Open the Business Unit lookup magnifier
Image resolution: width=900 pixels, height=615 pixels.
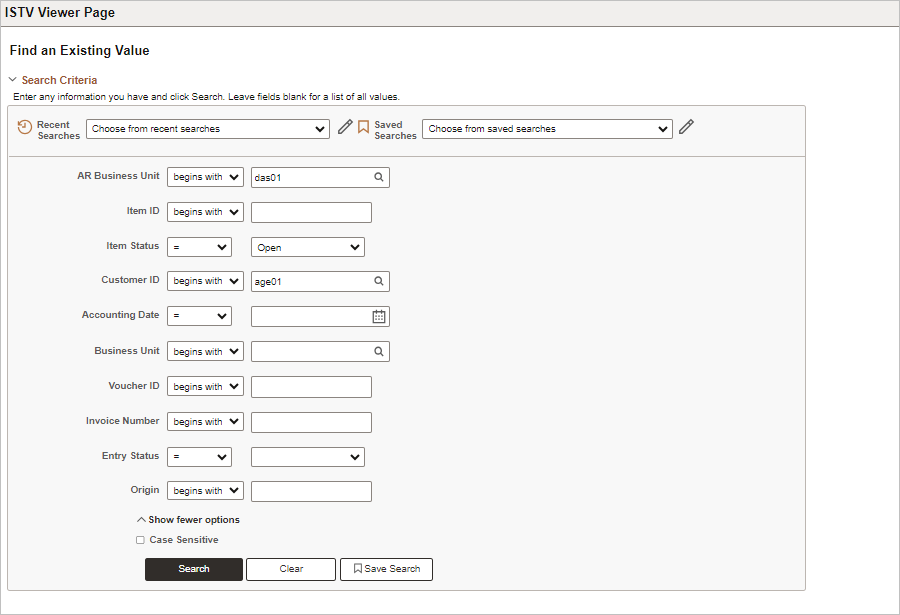tap(379, 351)
